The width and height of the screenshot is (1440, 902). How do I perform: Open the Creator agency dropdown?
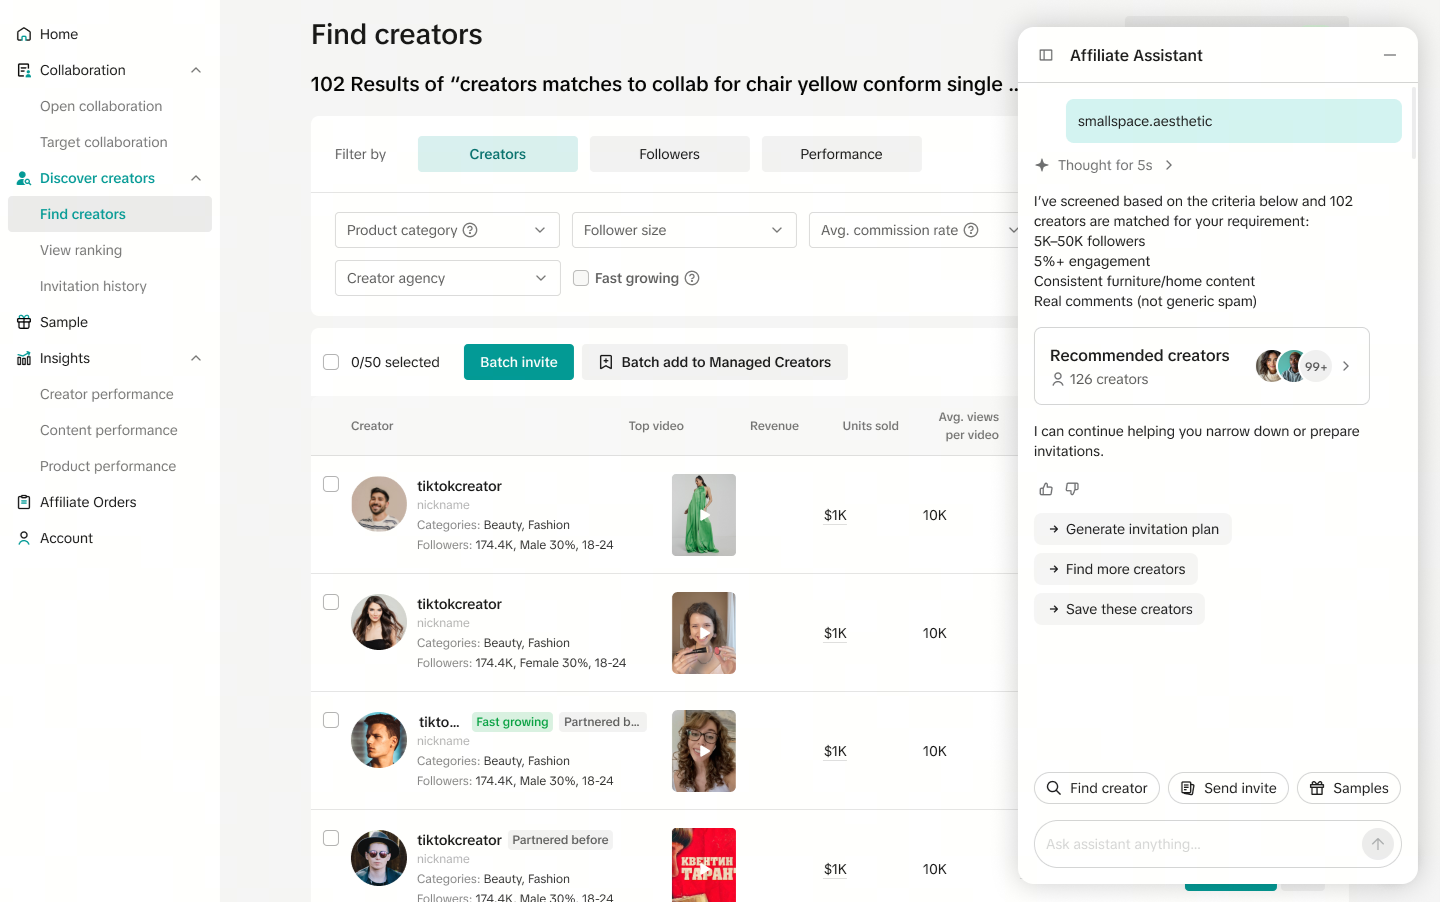(447, 278)
